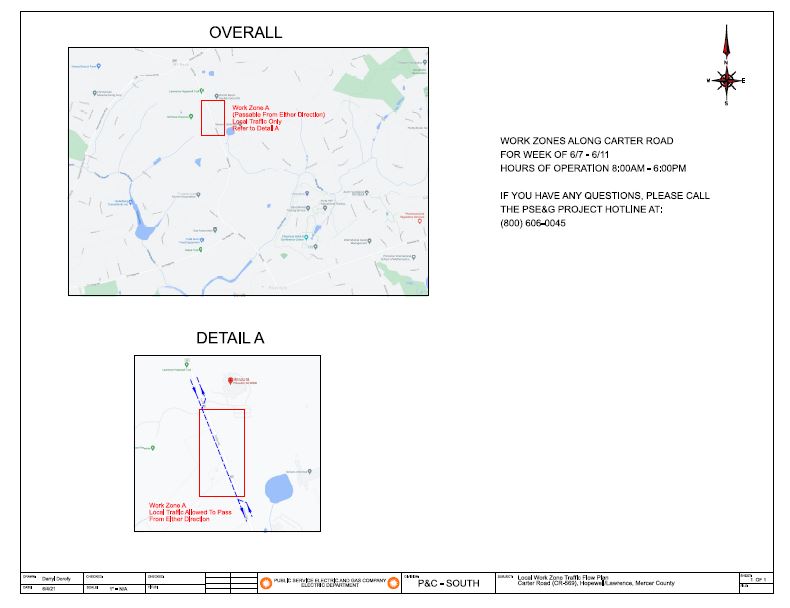
Task: Click the red work zone box in Overall map
Action: point(212,118)
